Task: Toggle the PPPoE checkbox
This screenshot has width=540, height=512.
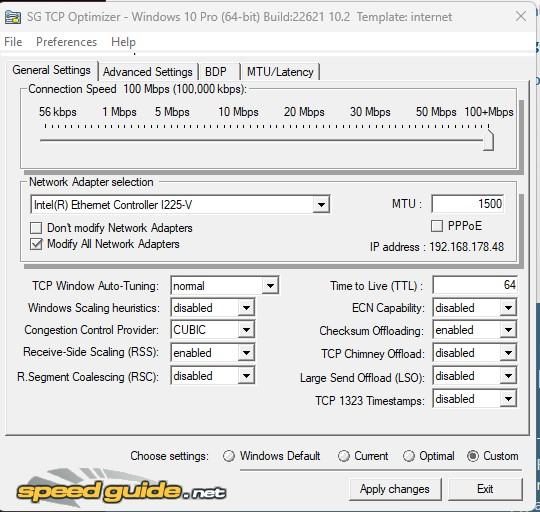Action: click(437, 226)
